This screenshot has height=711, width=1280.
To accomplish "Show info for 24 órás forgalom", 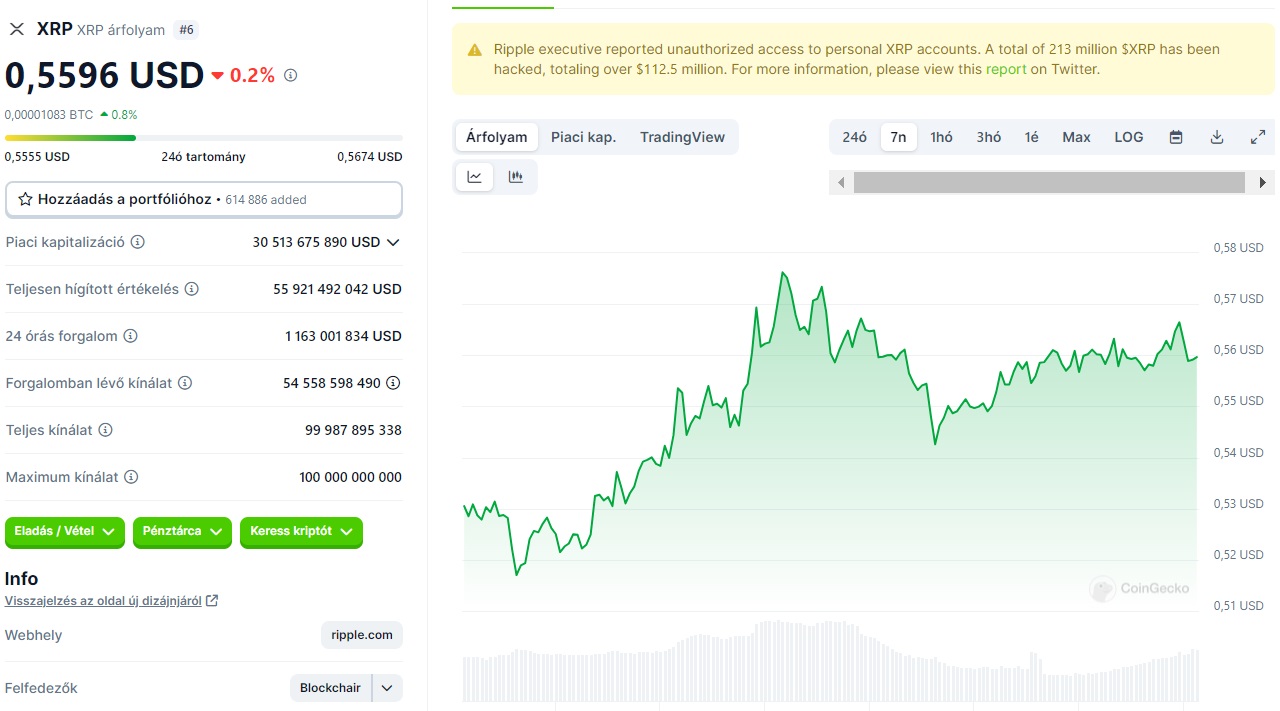I will tap(130, 336).
